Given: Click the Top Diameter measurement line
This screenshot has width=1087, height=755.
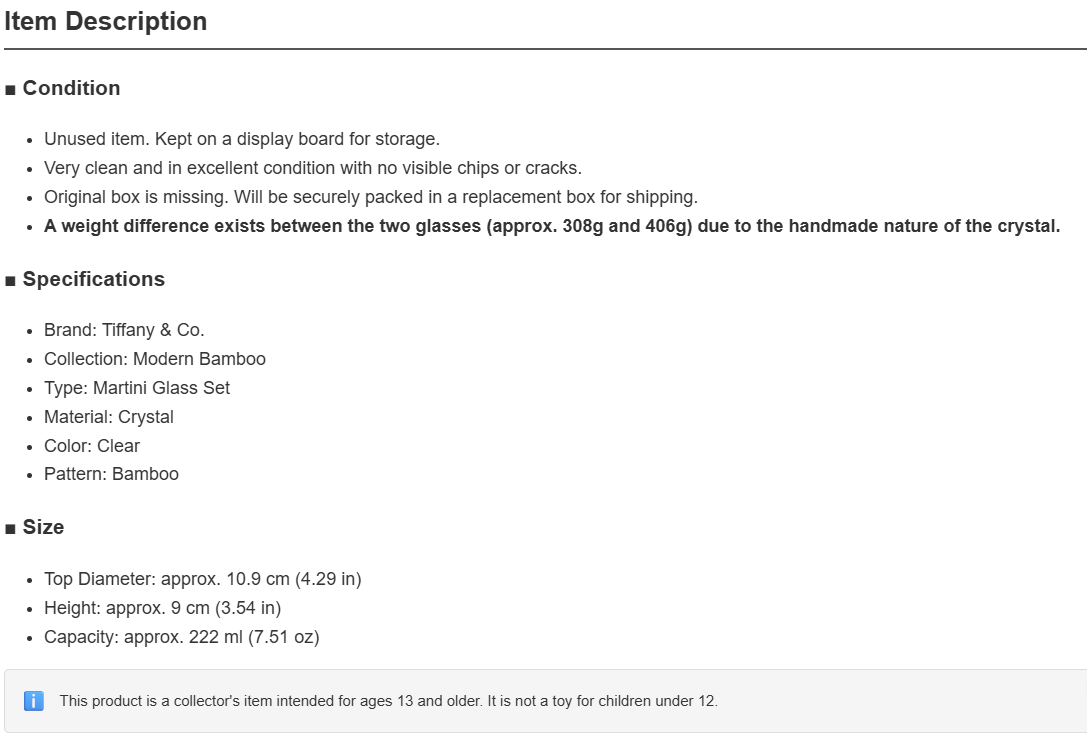Looking at the screenshot, I should 202,579.
